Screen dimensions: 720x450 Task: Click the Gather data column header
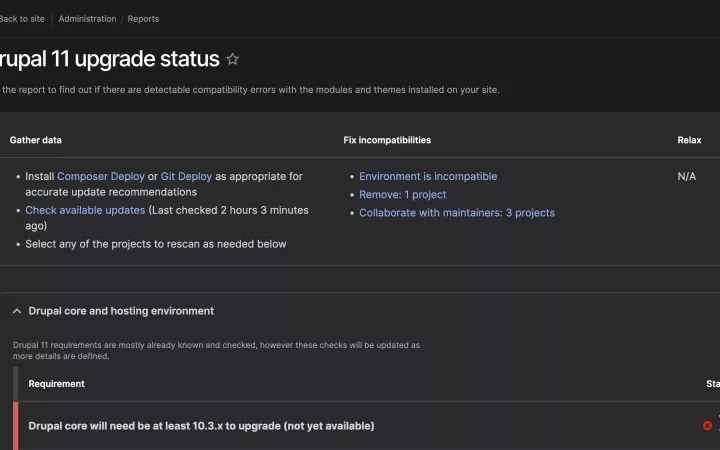[35, 140]
